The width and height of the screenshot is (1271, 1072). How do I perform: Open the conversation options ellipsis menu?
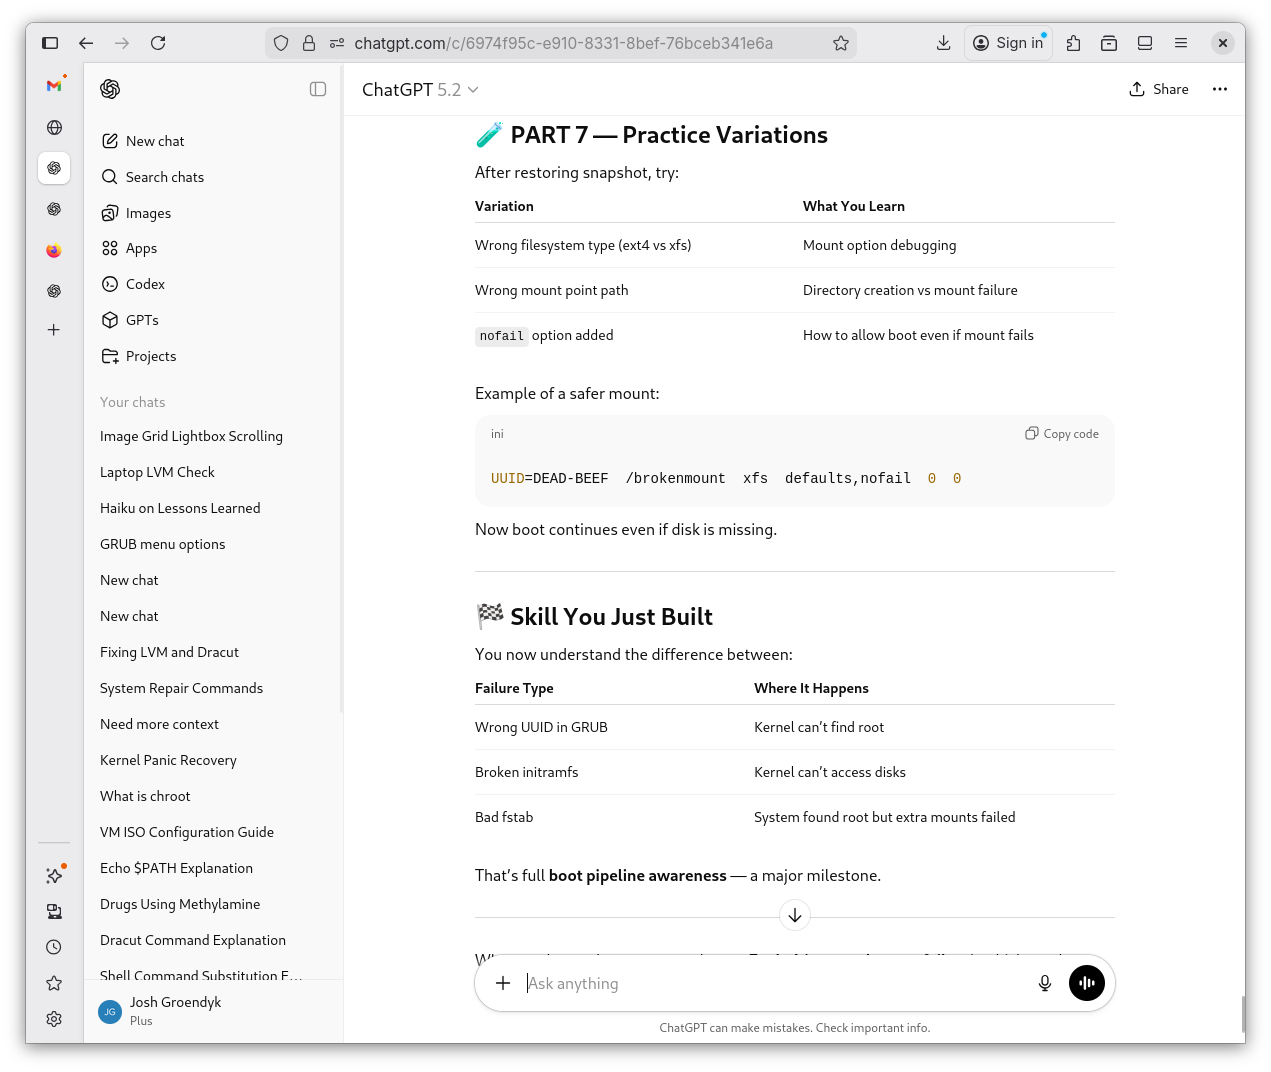pos(1220,89)
